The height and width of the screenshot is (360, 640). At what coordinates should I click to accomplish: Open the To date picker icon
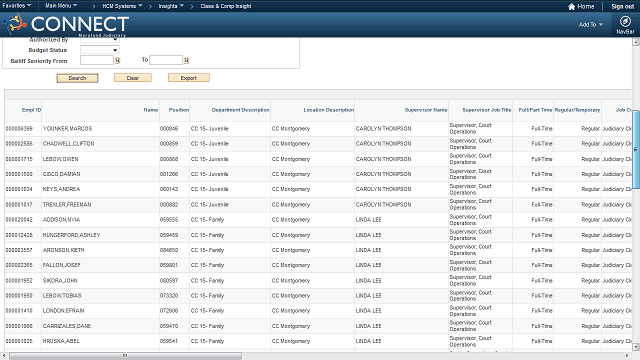187,60
